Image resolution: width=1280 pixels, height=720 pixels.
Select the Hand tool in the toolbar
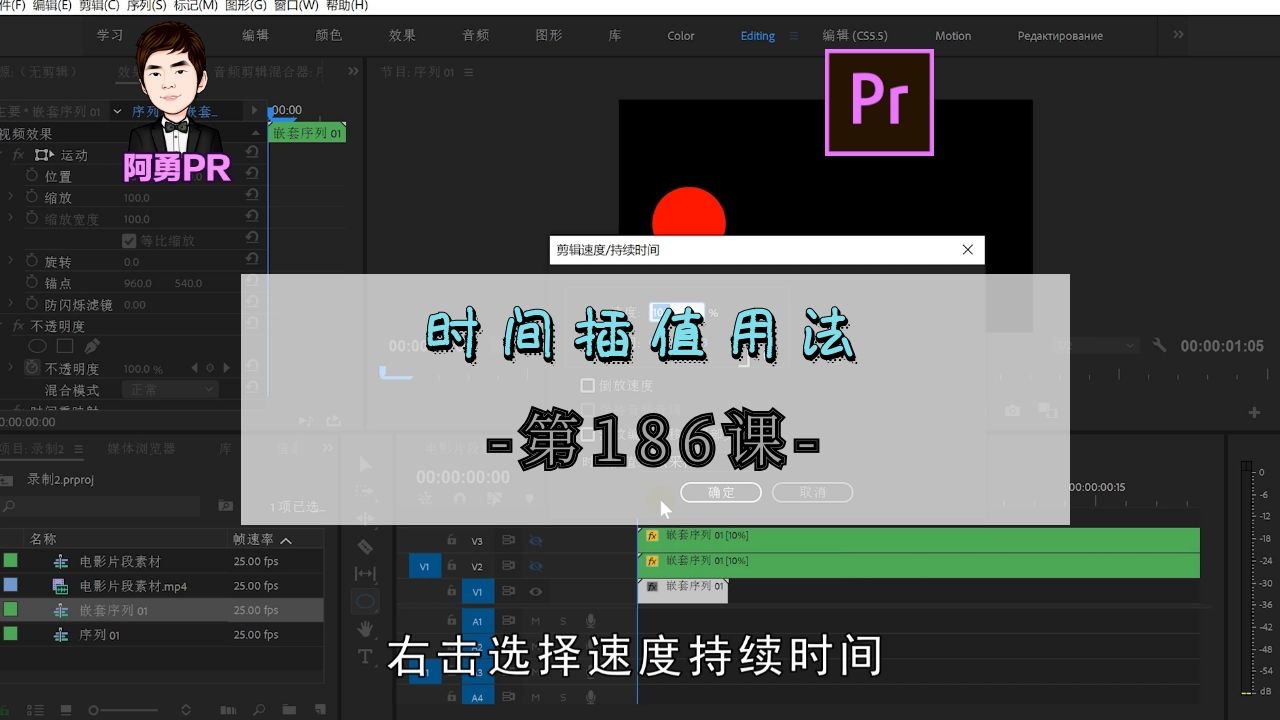click(x=365, y=629)
